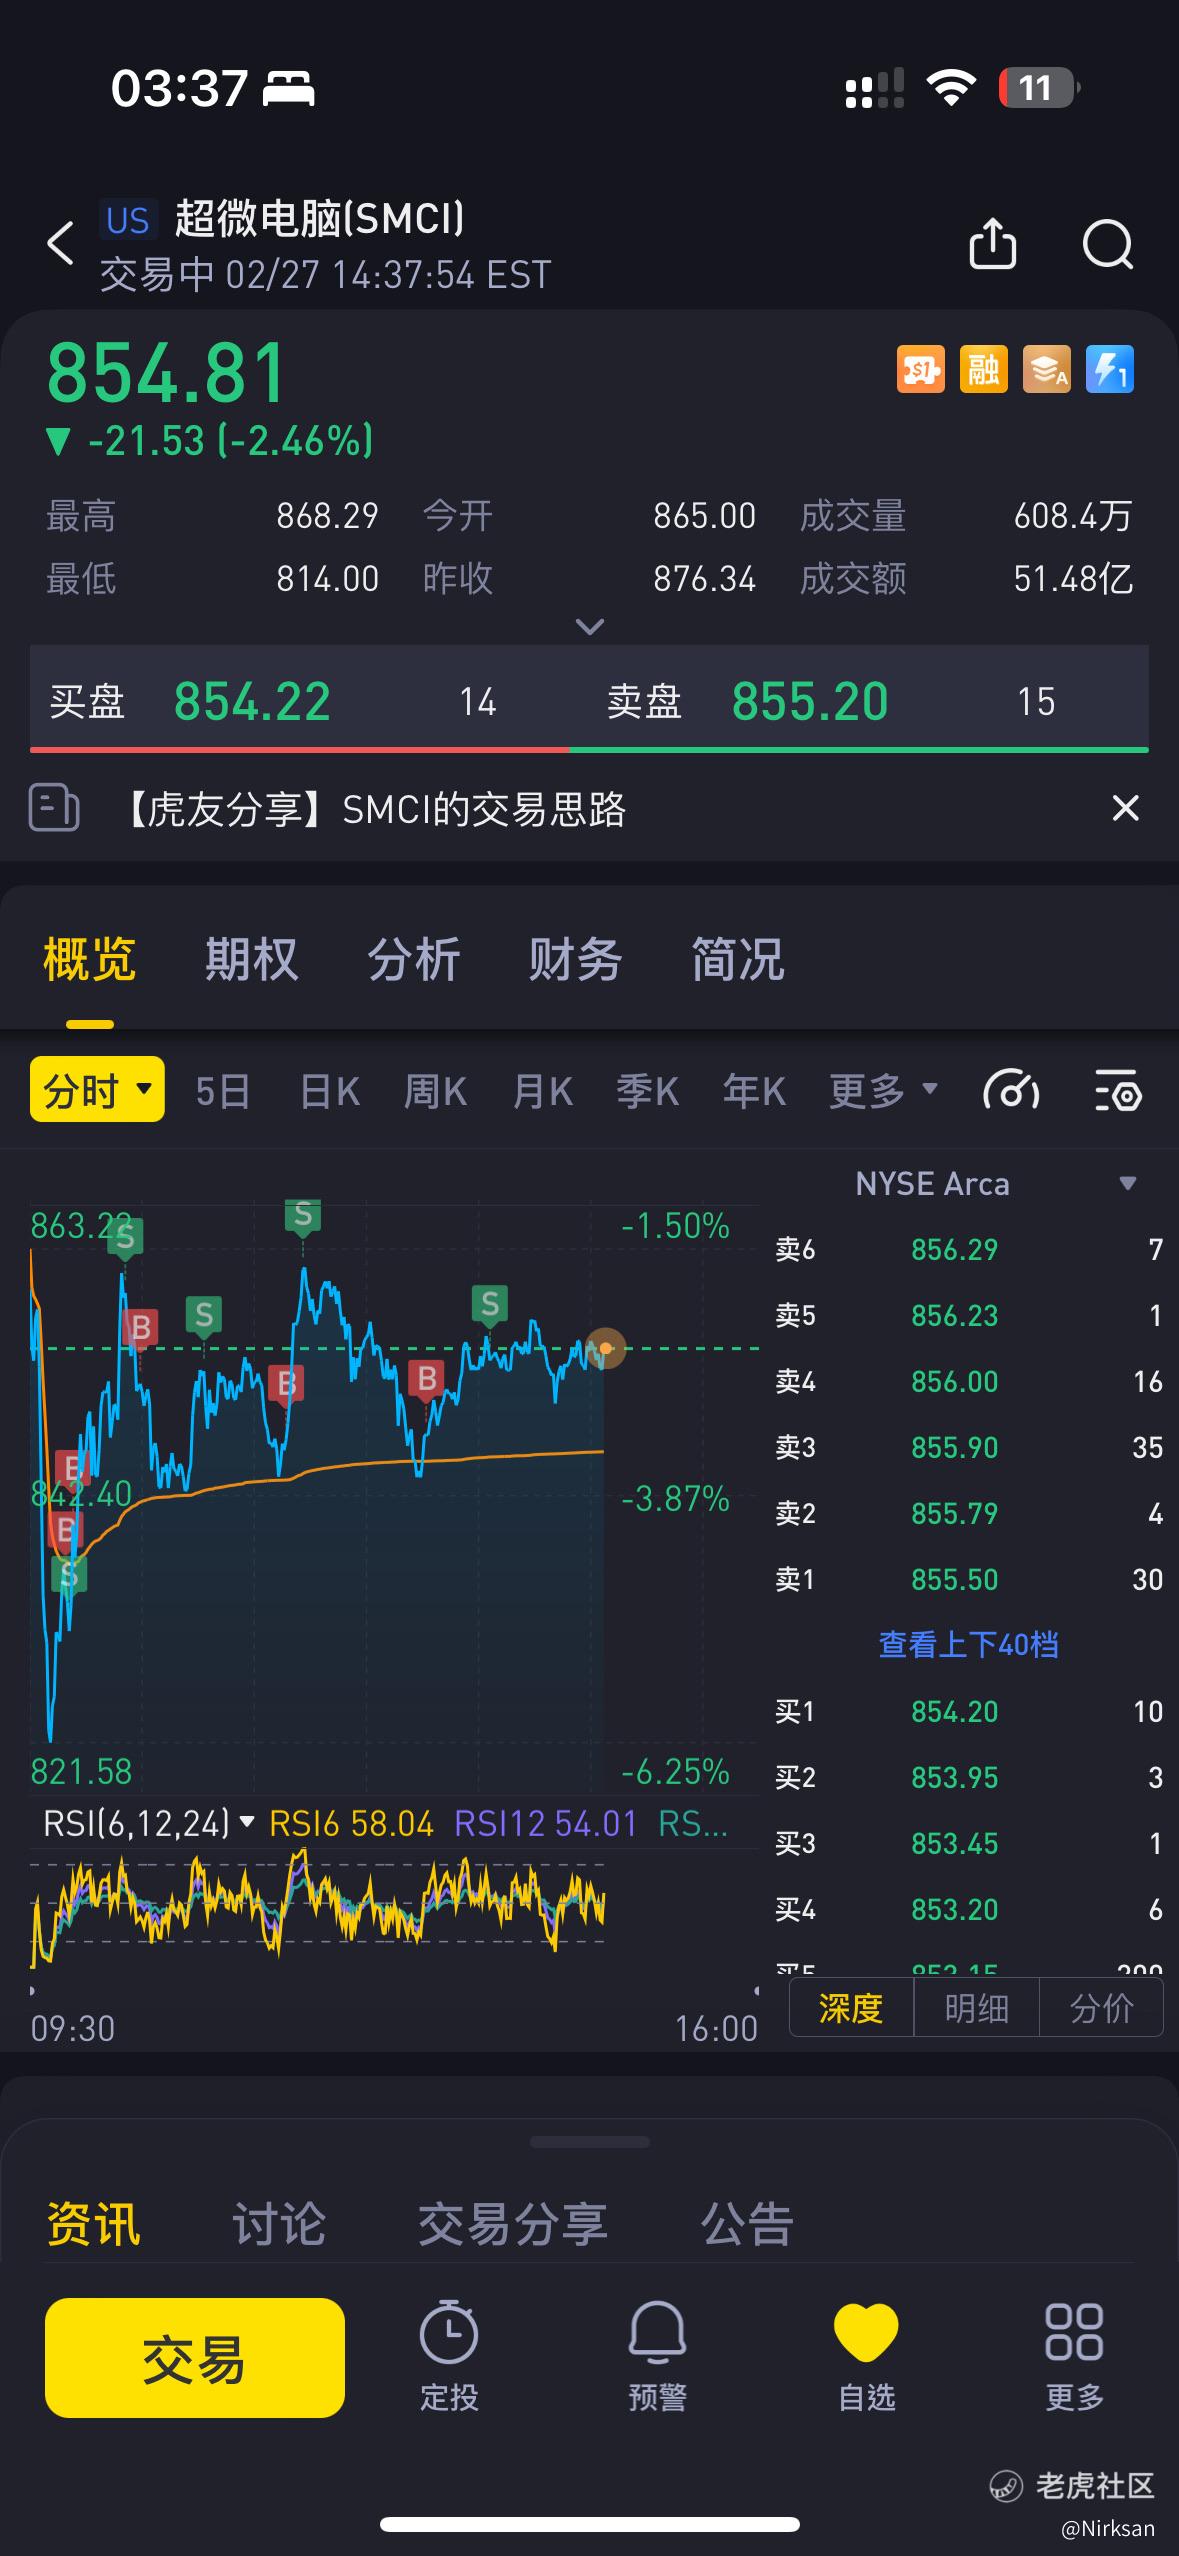This screenshot has height=2556, width=1179.
Task: Switch to 交易分享 tab
Action: pyautogui.click(x=513, y=2223)
